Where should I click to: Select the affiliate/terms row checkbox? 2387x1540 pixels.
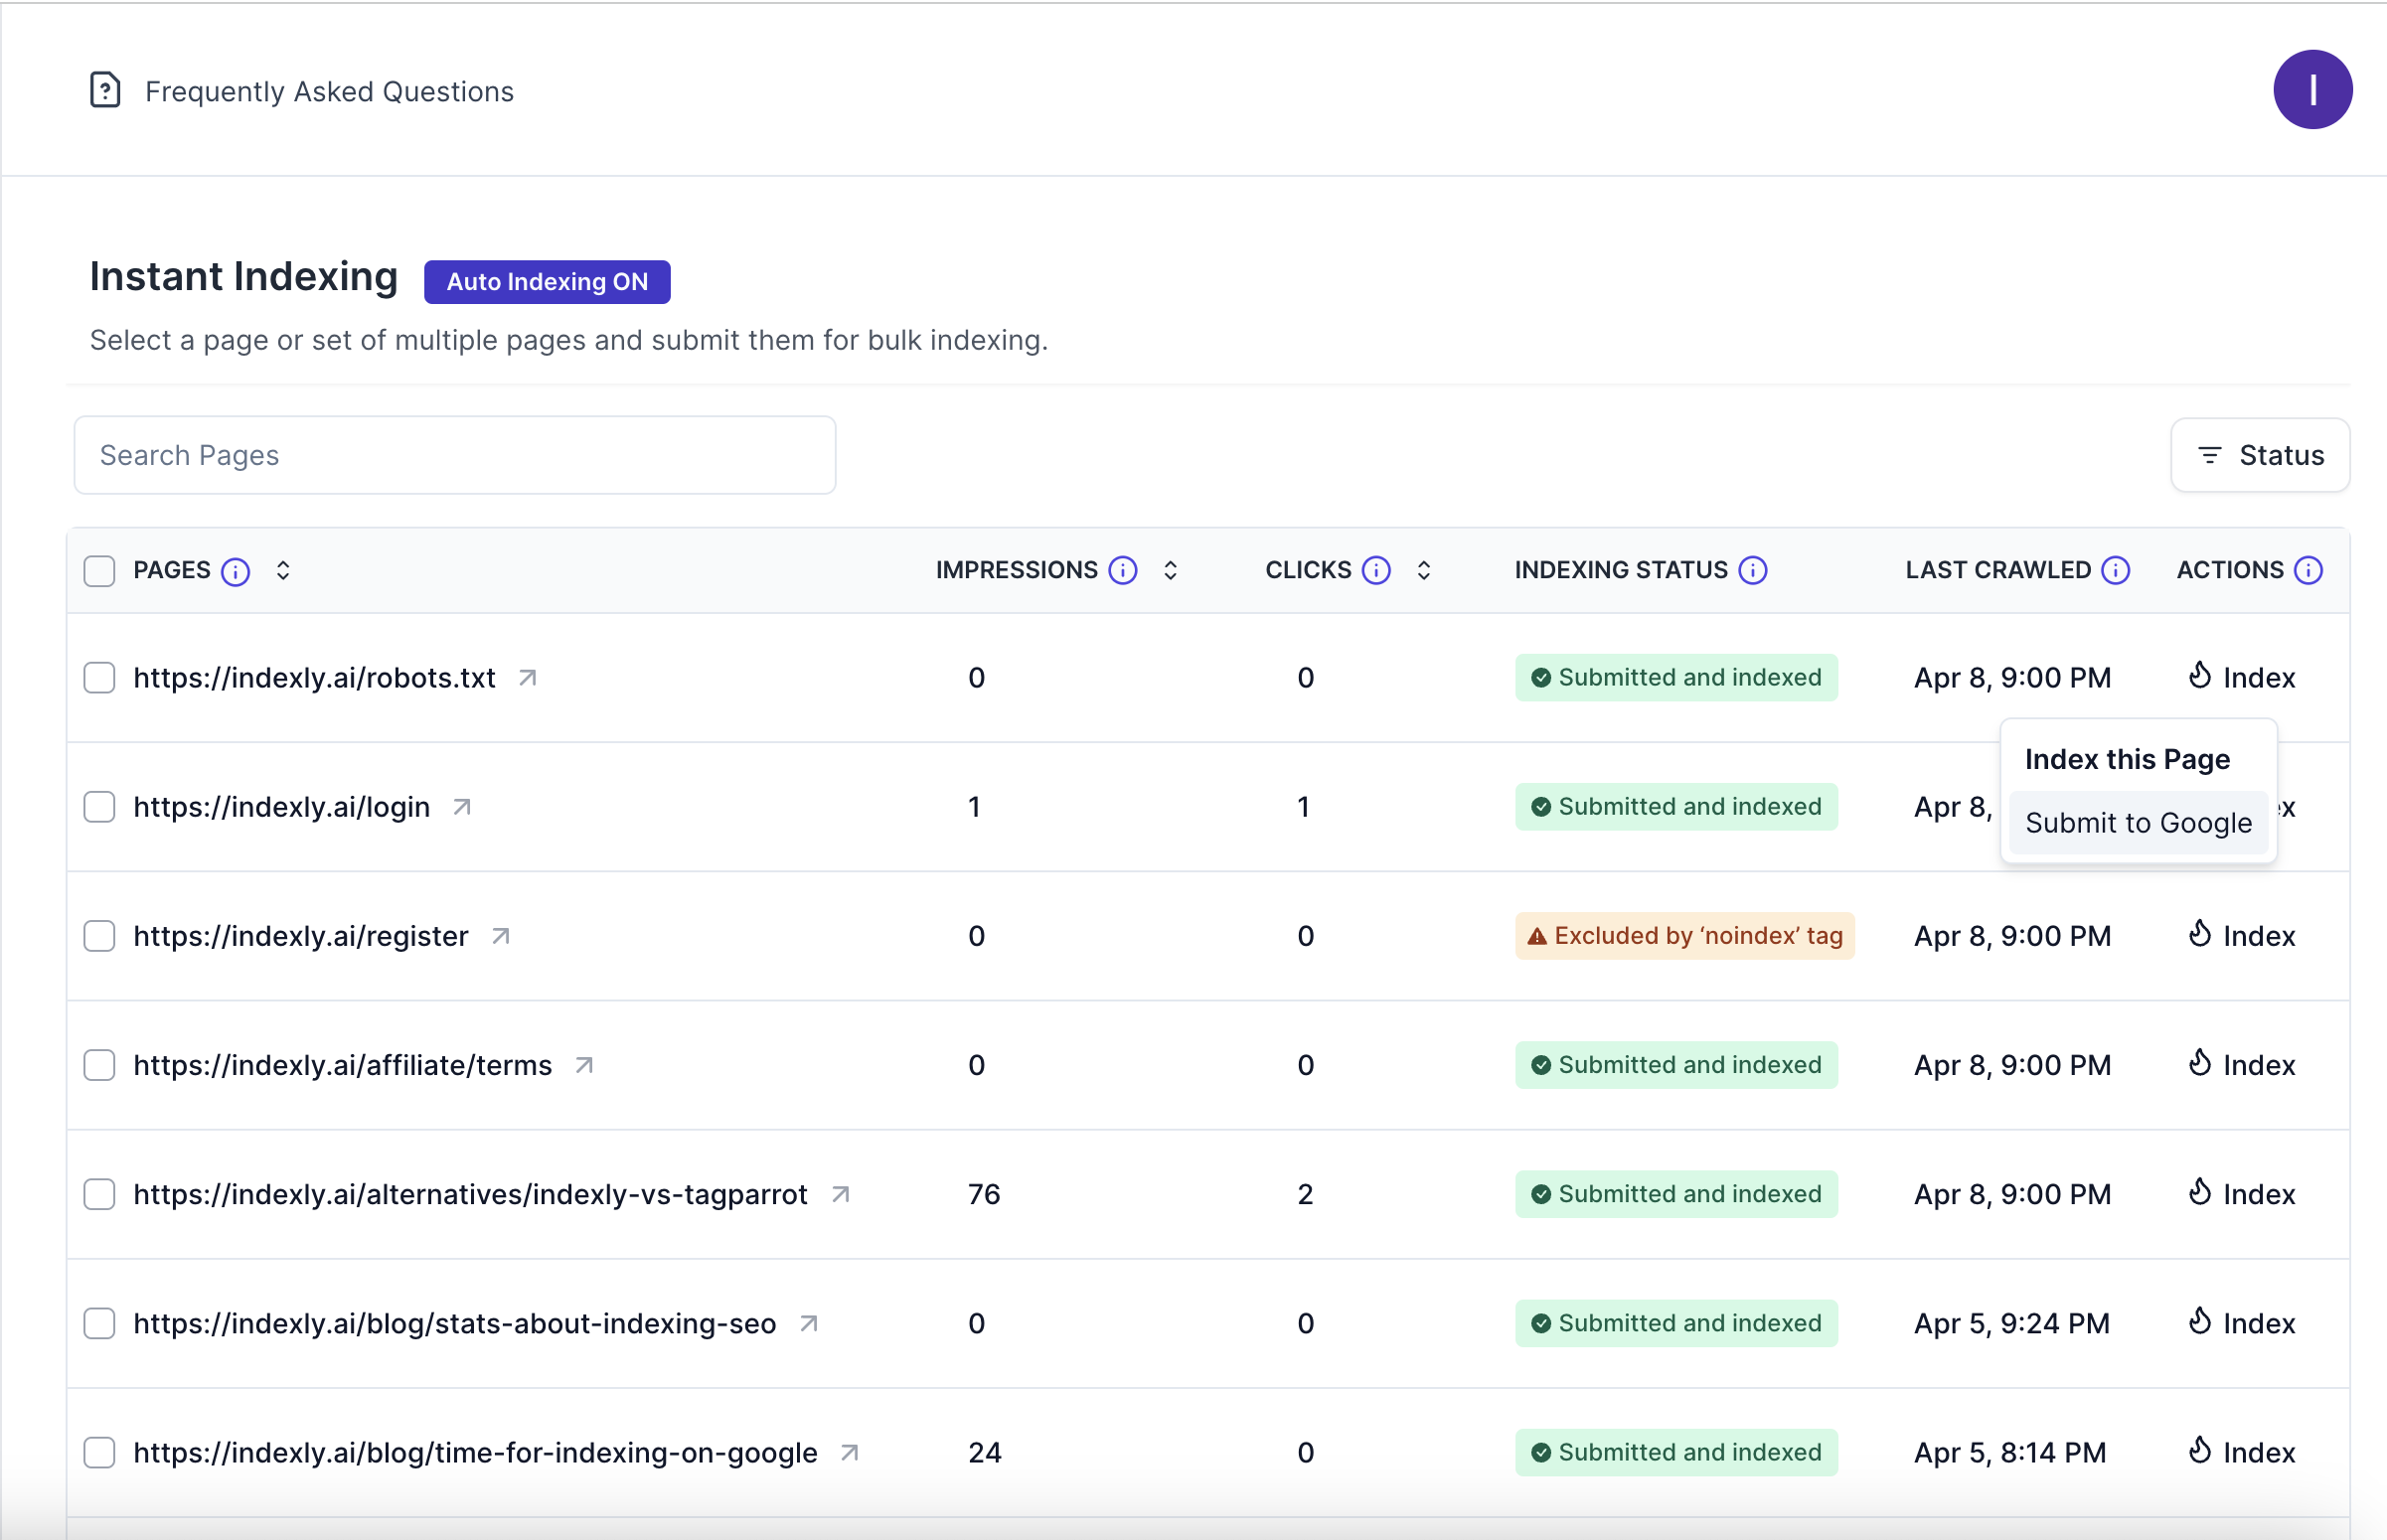[99, 1065]
